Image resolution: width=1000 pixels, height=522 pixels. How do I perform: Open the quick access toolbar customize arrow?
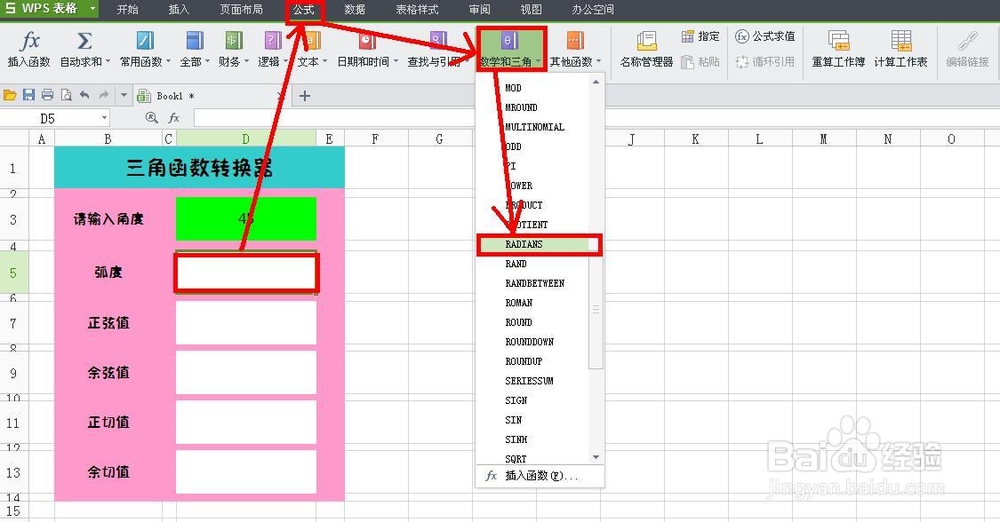click(124, 96)
